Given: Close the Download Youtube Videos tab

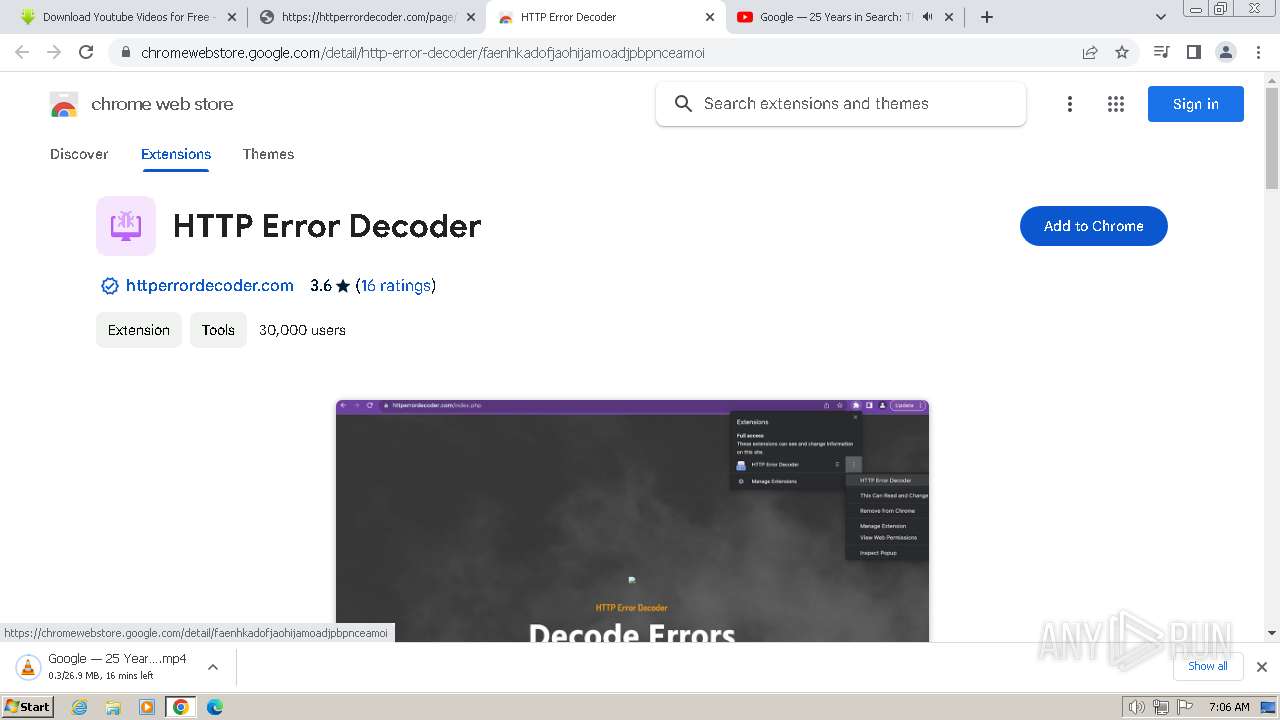Looking at the screenshot, I should point(231,17).
